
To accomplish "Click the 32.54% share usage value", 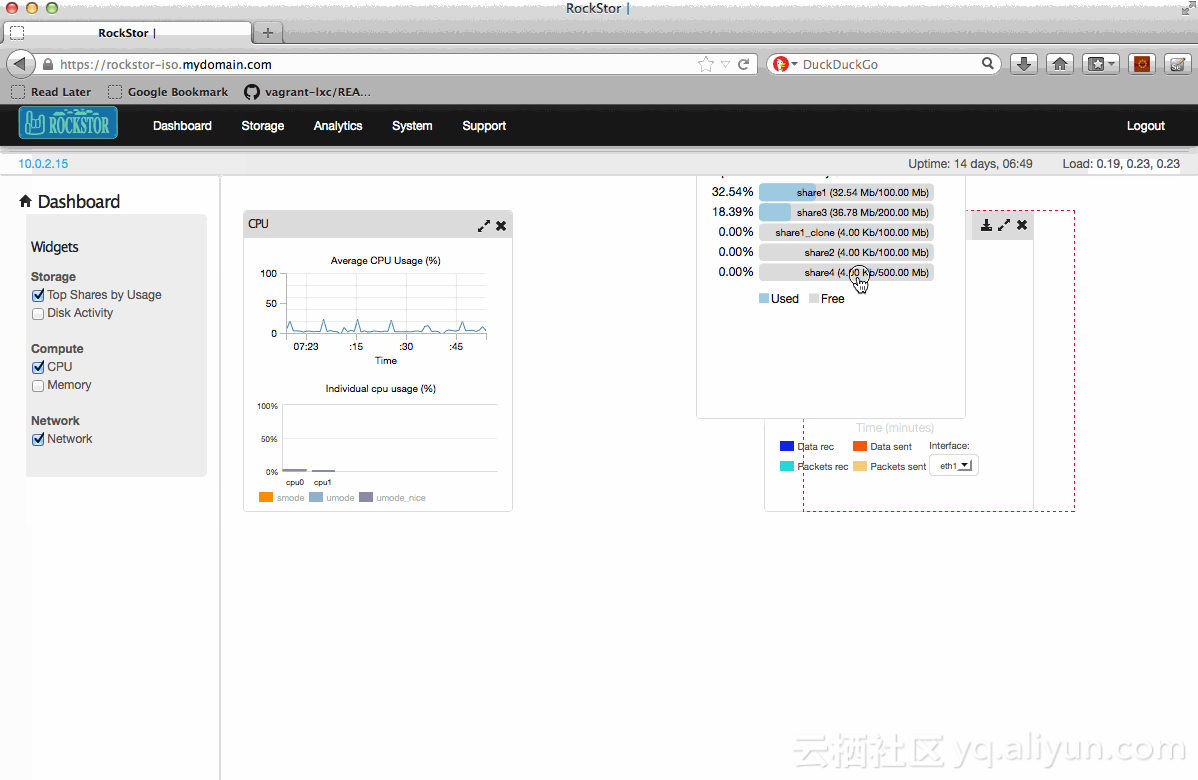I will point(732,192).
